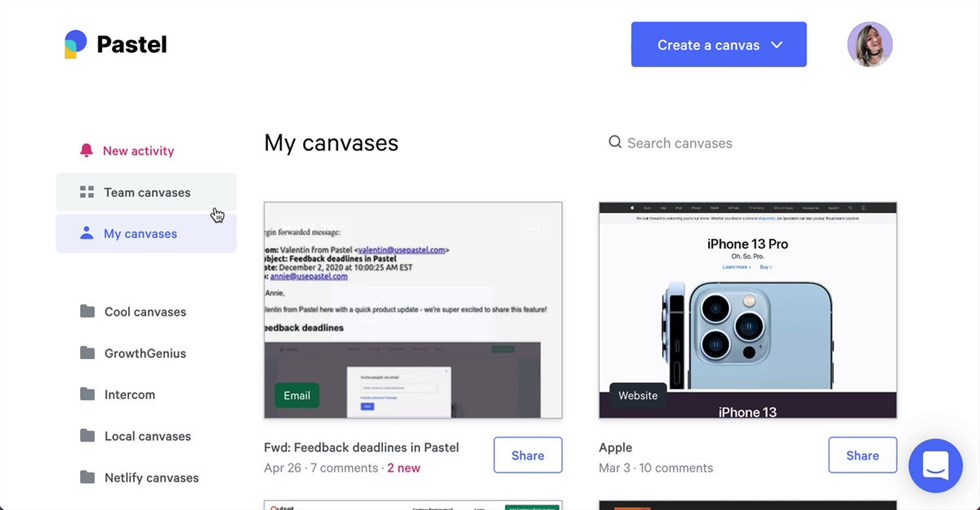Open the Apple iPhone 13 Pro thumbnail
Screen dimensions: 980x510
tap(748, 310)
